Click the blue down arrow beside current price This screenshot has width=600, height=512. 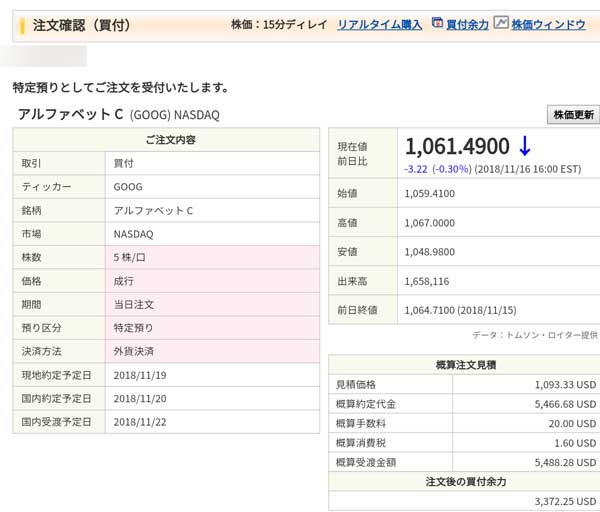click(524, 146)
